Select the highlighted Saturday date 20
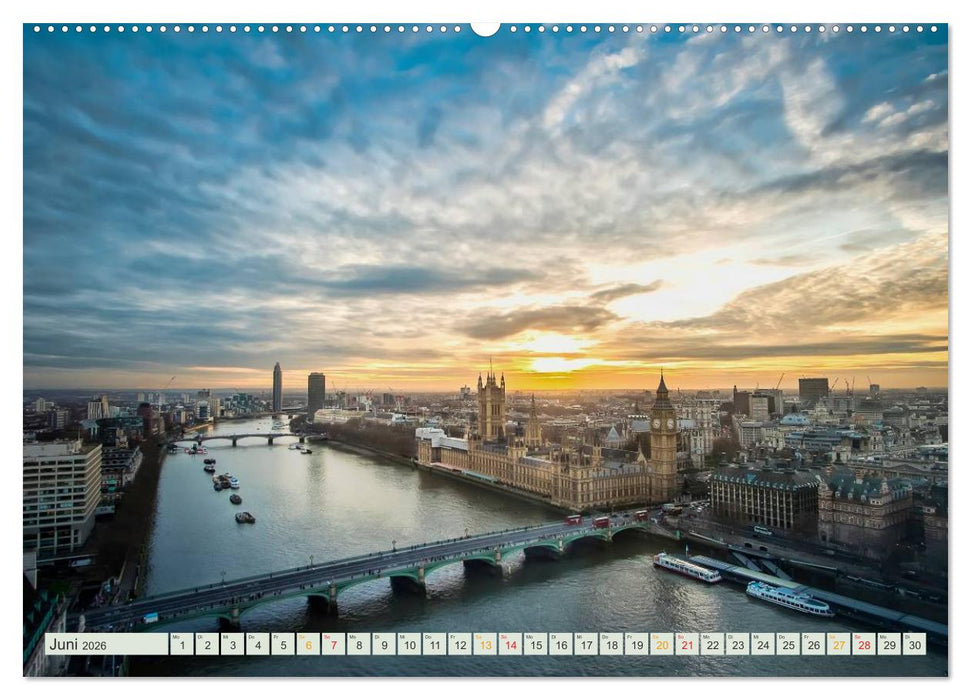This screenshot has width=971, height=700. 660,645
